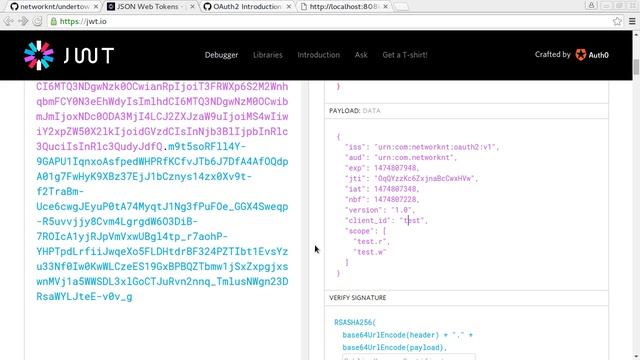Click Get a T-shirt! link
The image size is (640, 360).
pos(405,55)
